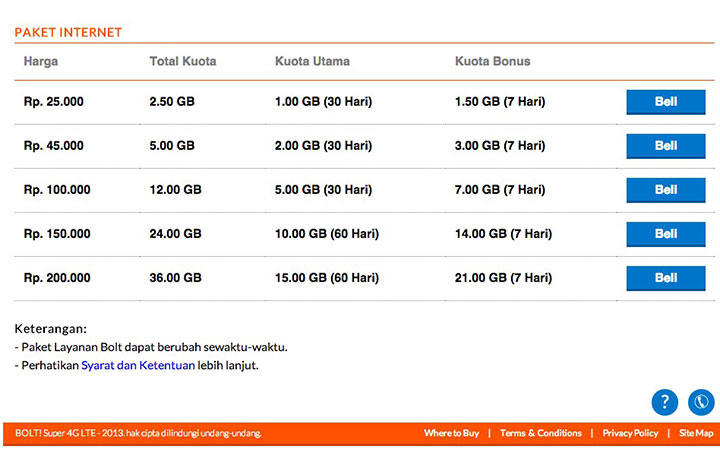The image size is (720, 459).
Task: Click the Kuota Bonus column header
Action: (x=493, y=62)
